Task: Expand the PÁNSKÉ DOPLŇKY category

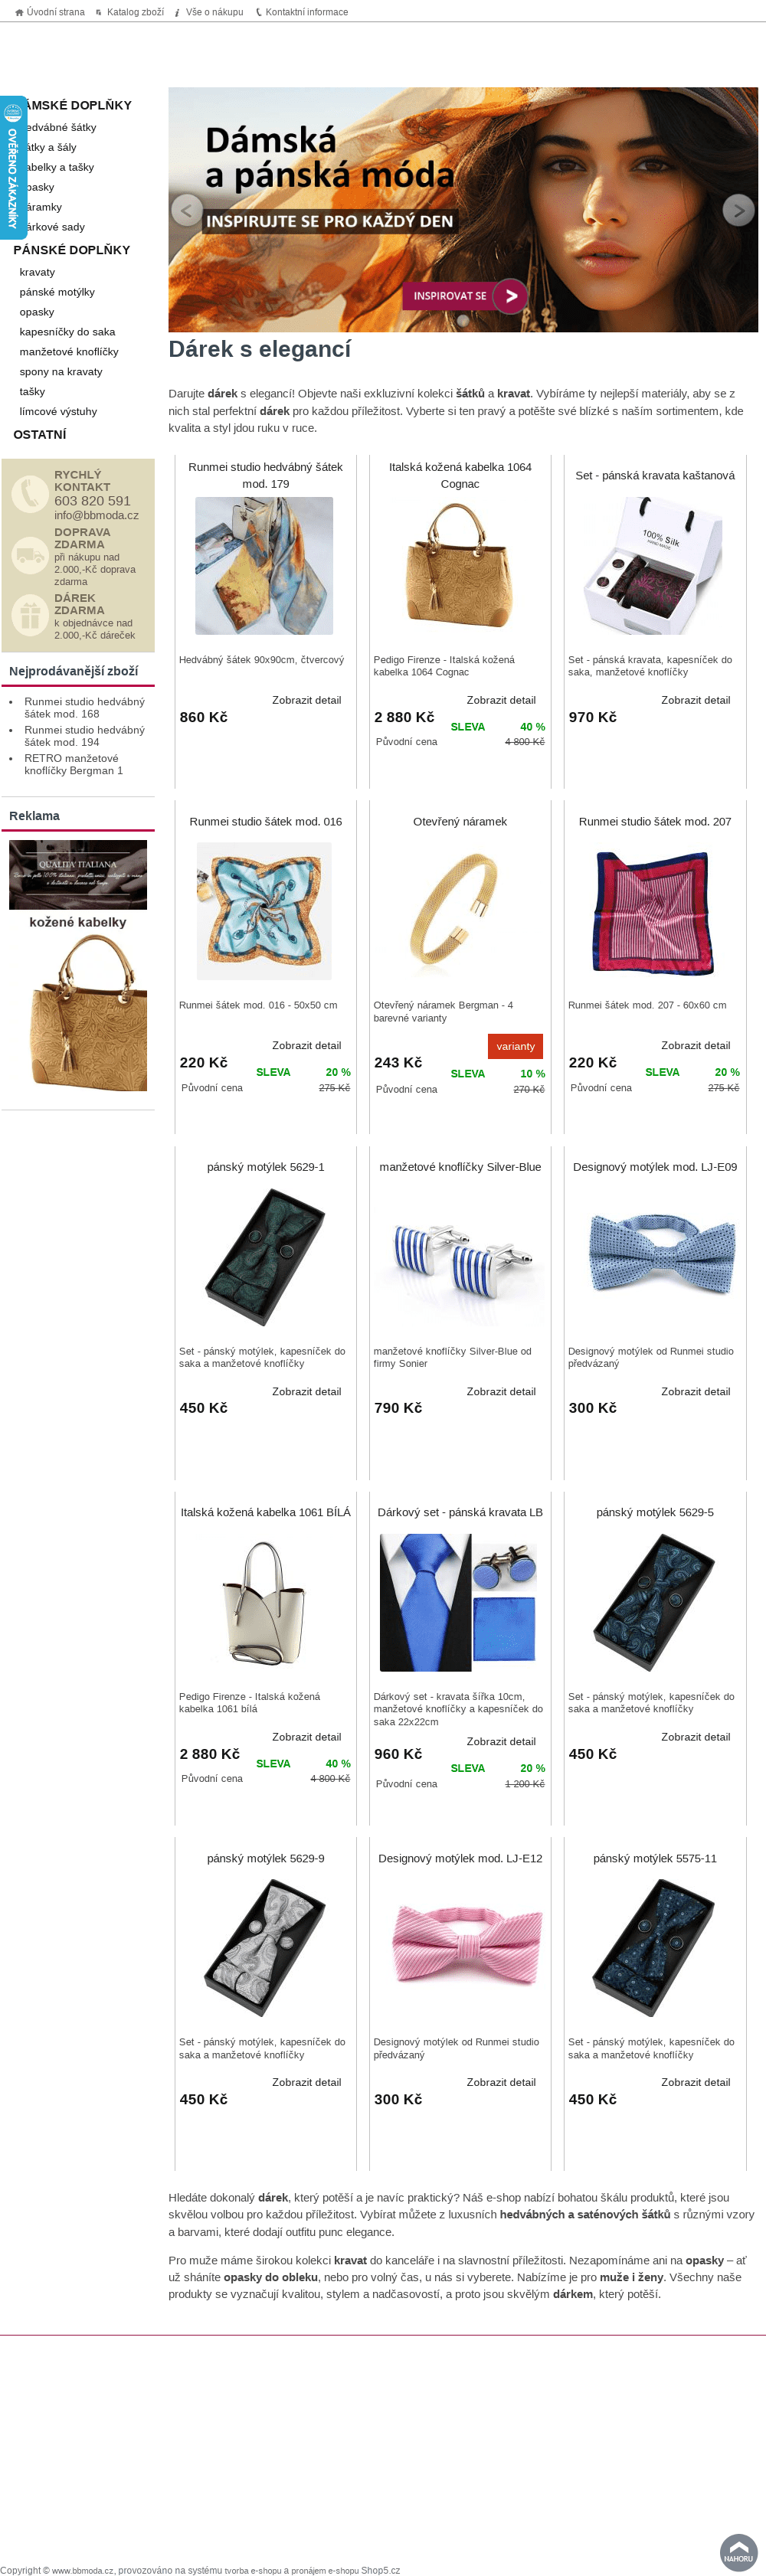Action: point(72,250)
